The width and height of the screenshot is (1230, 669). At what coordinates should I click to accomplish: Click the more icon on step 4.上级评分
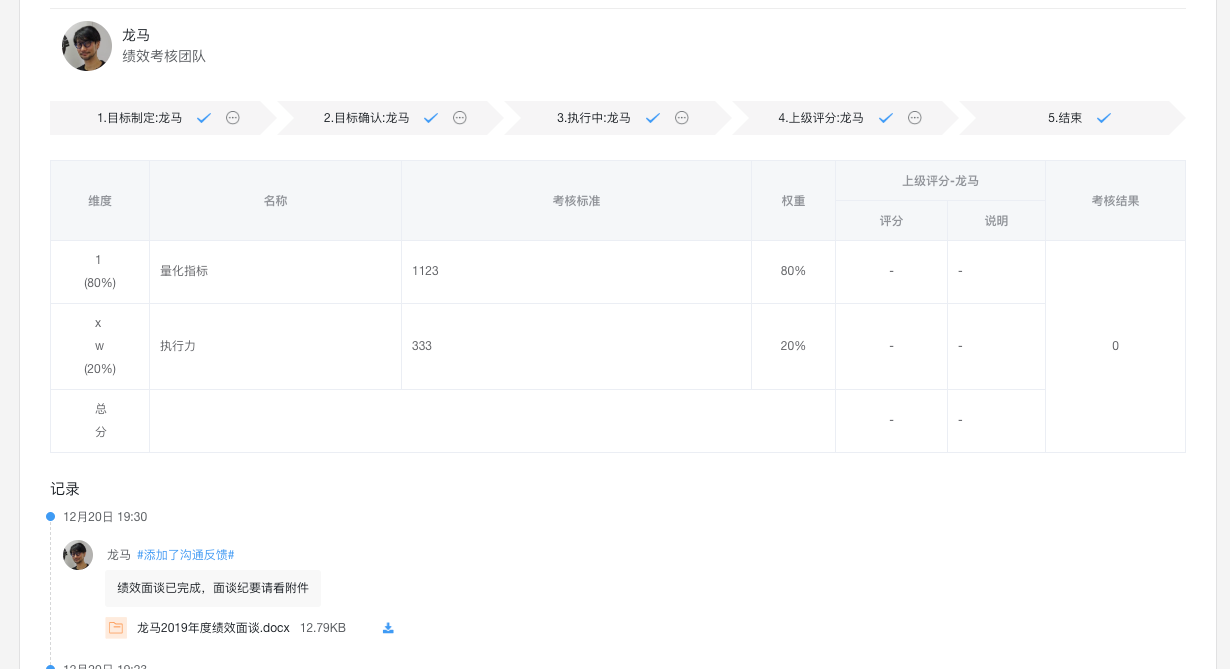[915, 118]
